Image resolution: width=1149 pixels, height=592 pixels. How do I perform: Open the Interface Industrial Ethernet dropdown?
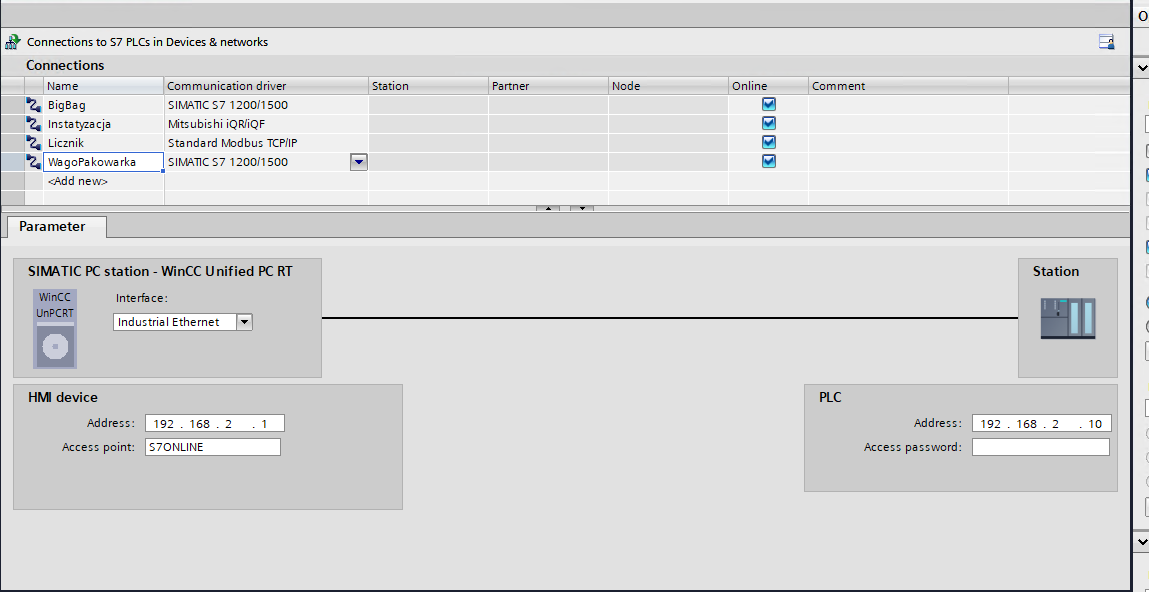(x=245, y=322)
